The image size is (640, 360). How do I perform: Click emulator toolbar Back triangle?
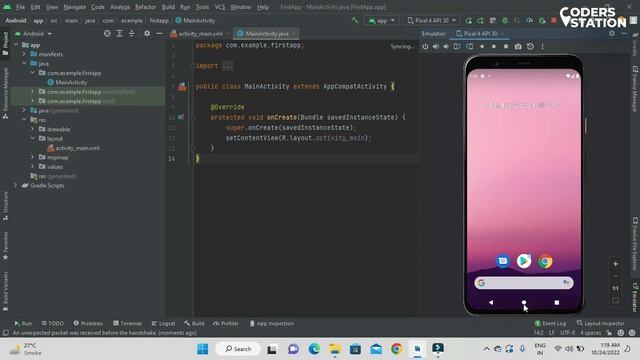click(482, 47)
